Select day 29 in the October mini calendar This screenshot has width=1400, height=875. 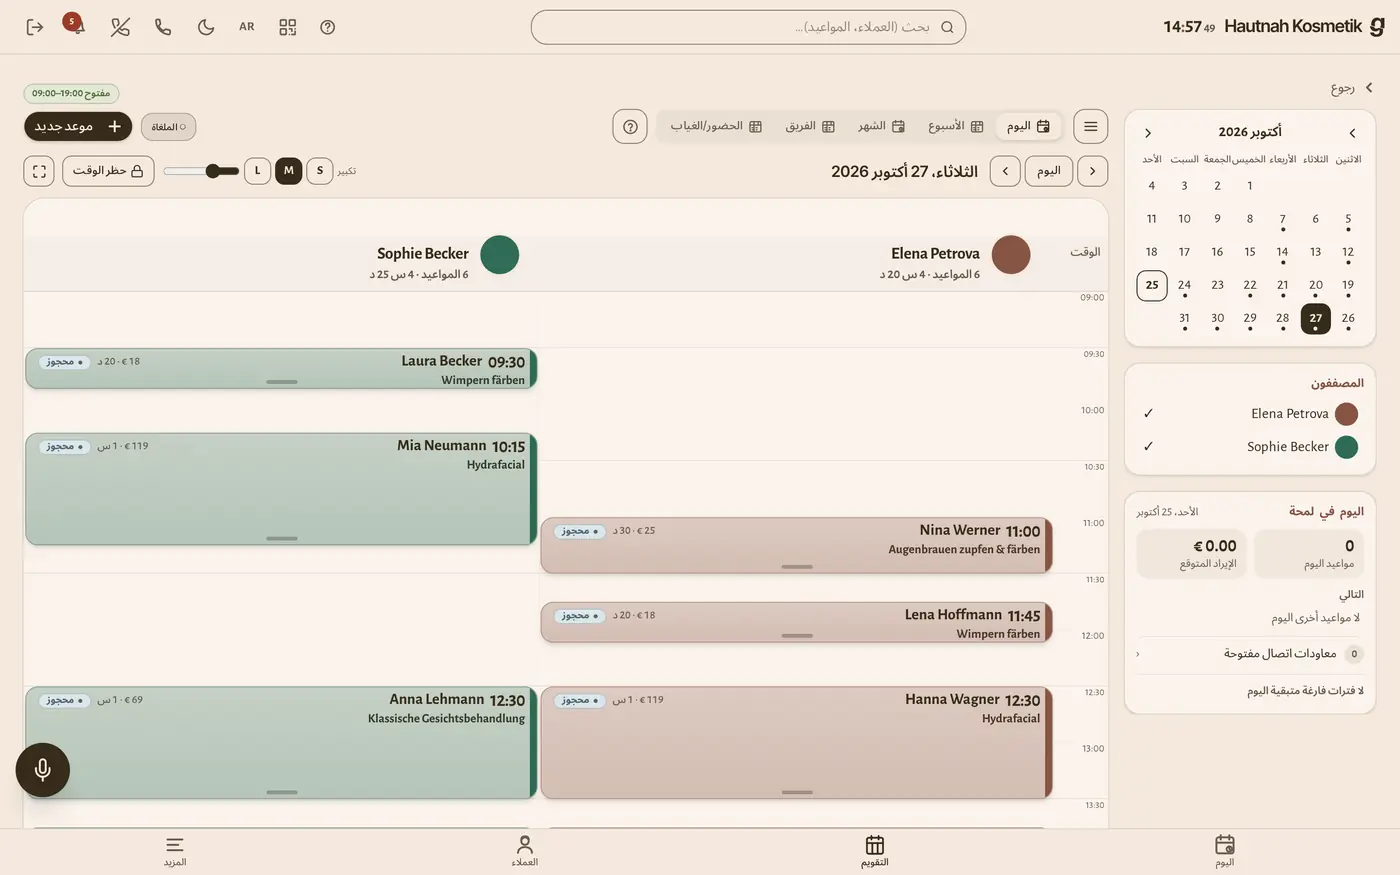1250,318
